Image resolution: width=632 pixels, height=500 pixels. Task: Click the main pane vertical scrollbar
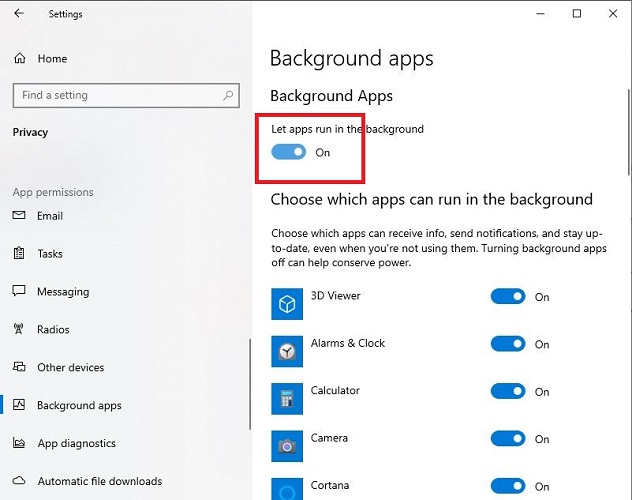click(629, 132)
